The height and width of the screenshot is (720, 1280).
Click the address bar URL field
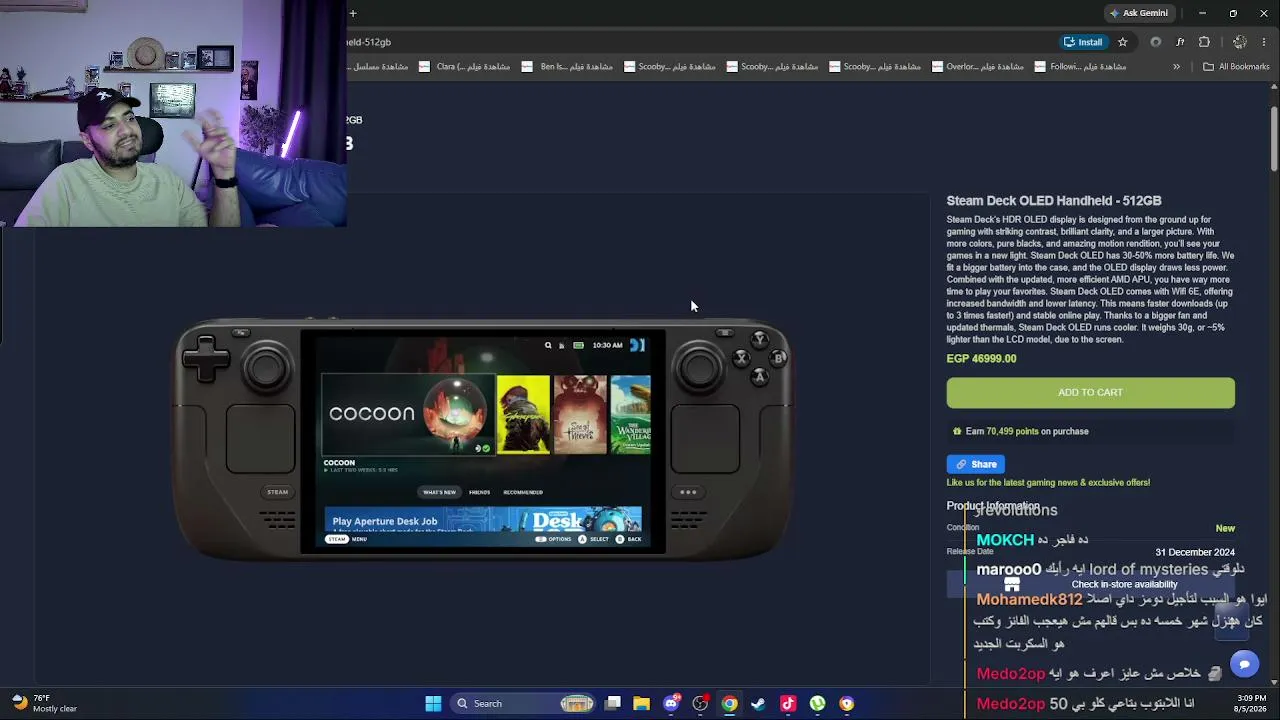coord(700,42)
